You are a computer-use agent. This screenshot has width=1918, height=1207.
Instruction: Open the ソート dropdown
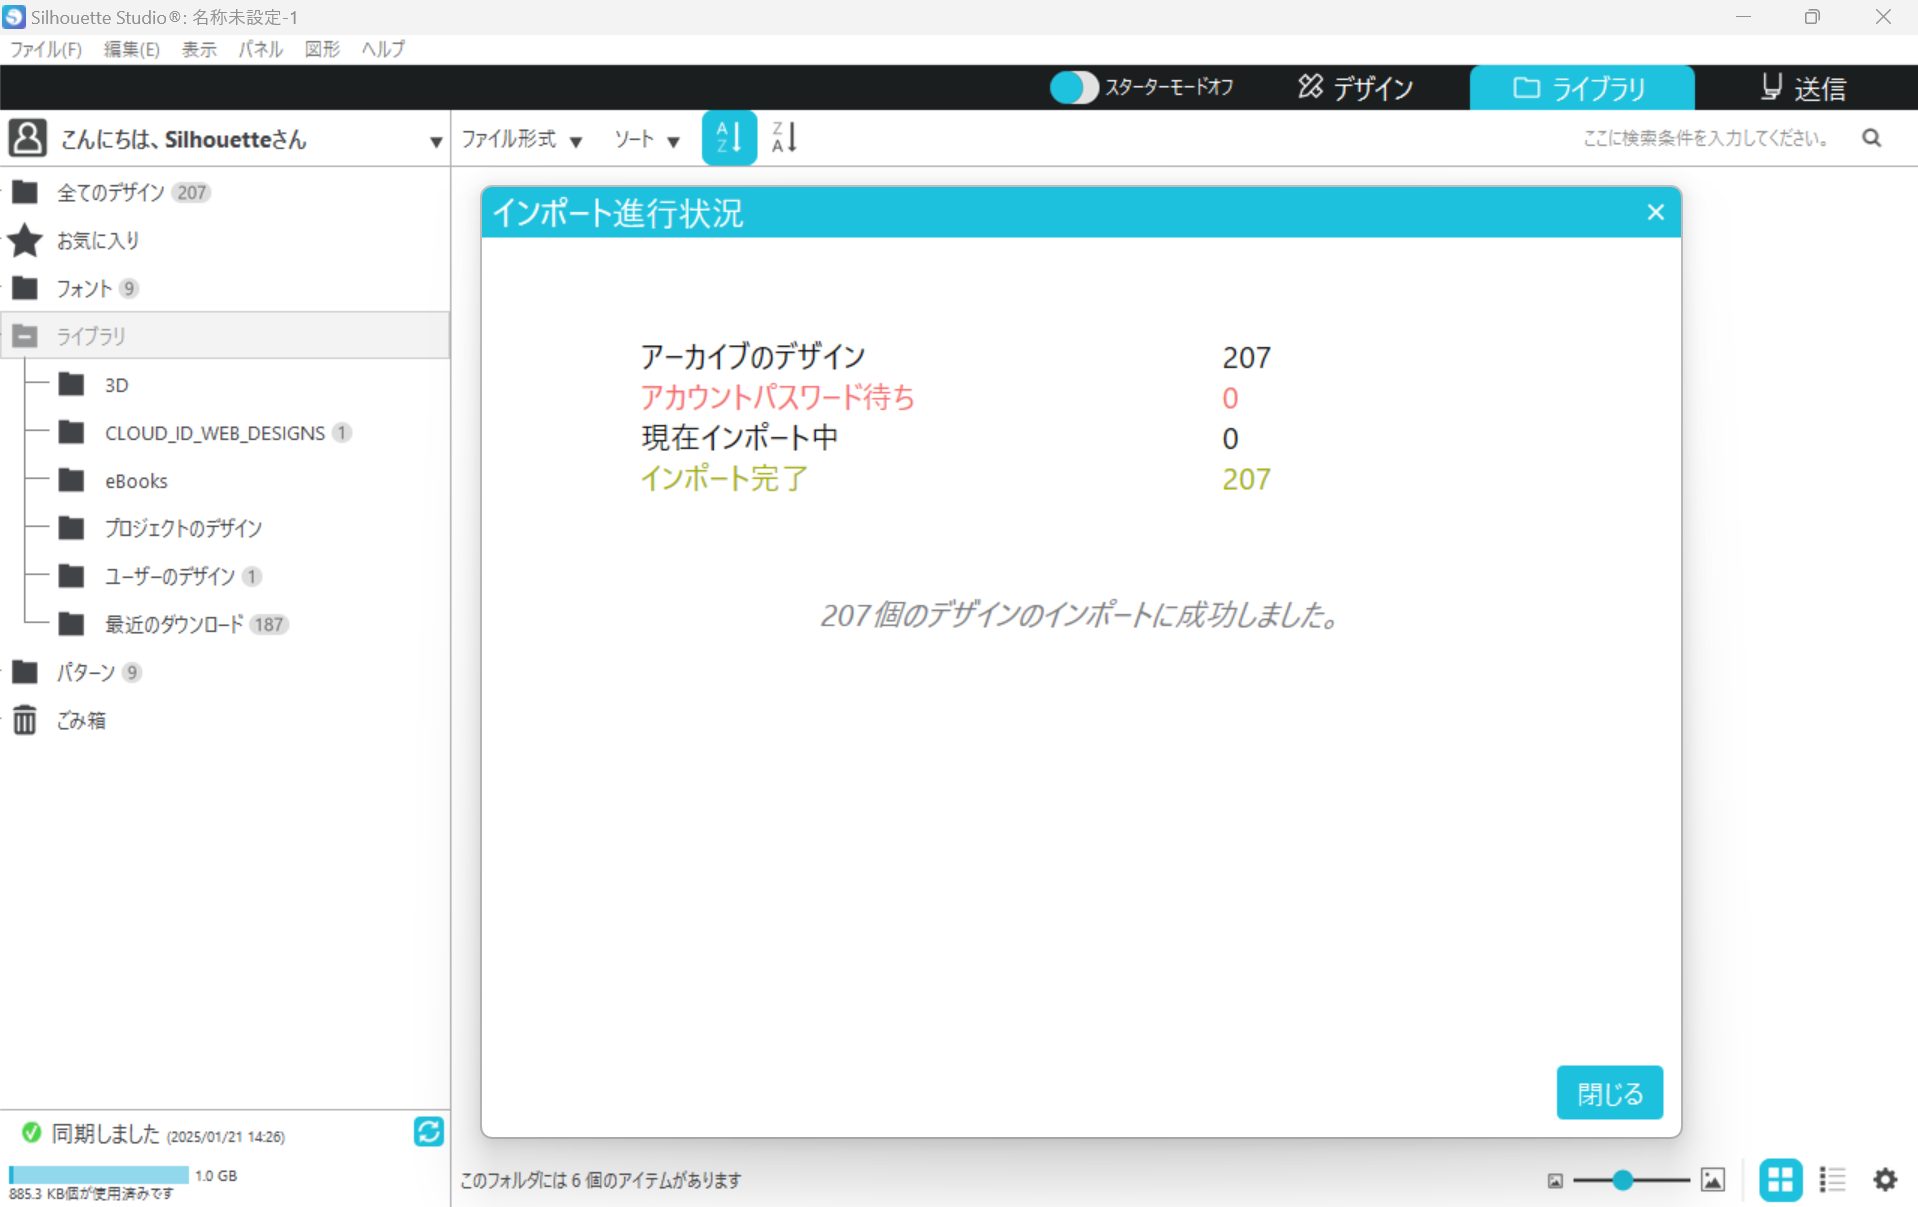tap(646, 139)
